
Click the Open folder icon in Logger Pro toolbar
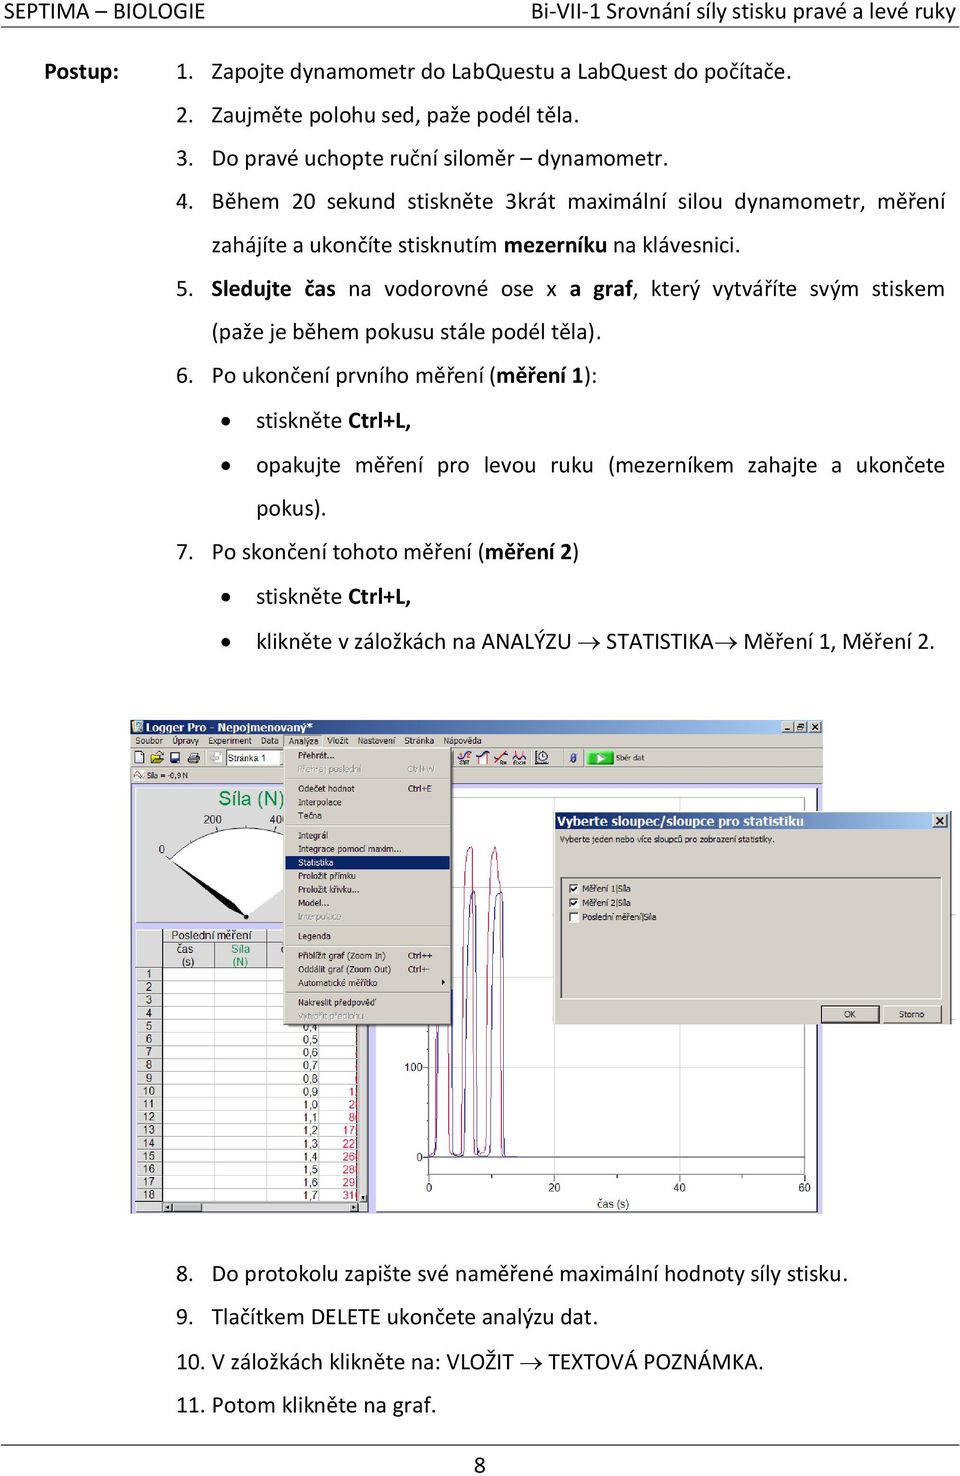[x=157, y=758]
